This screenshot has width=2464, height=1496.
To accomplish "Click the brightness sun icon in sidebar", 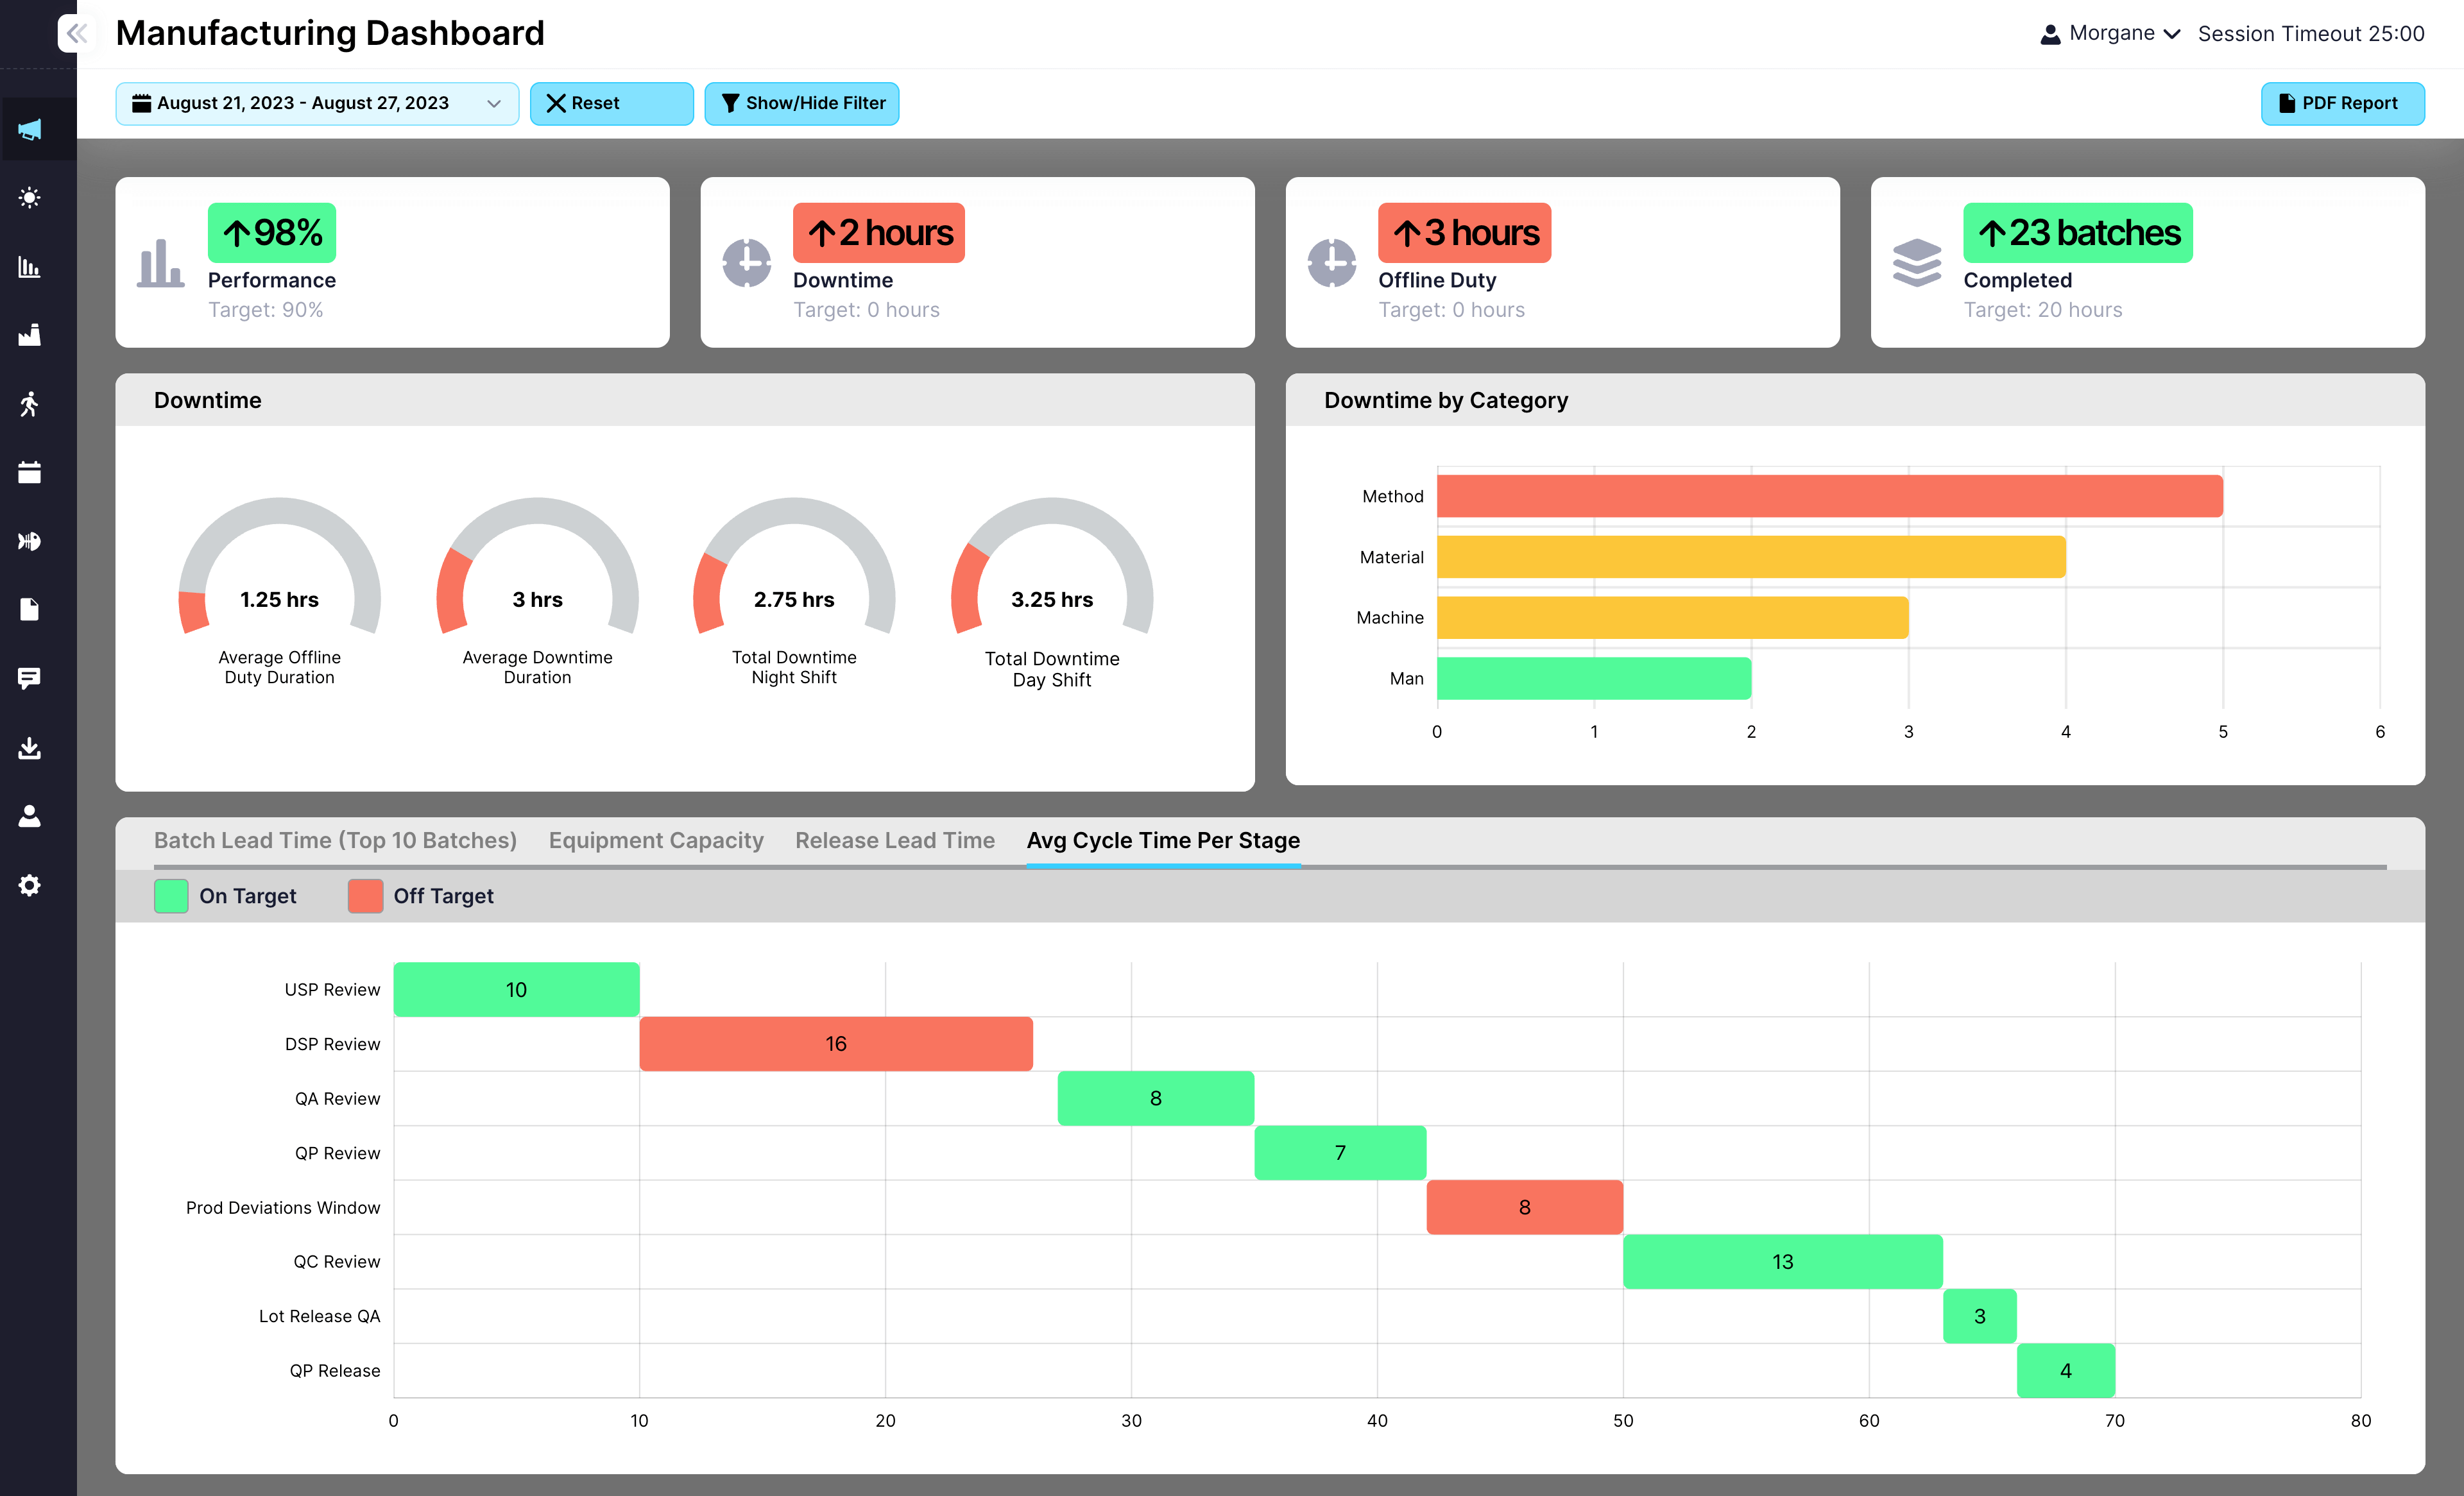I will click(x=30, y=197).
